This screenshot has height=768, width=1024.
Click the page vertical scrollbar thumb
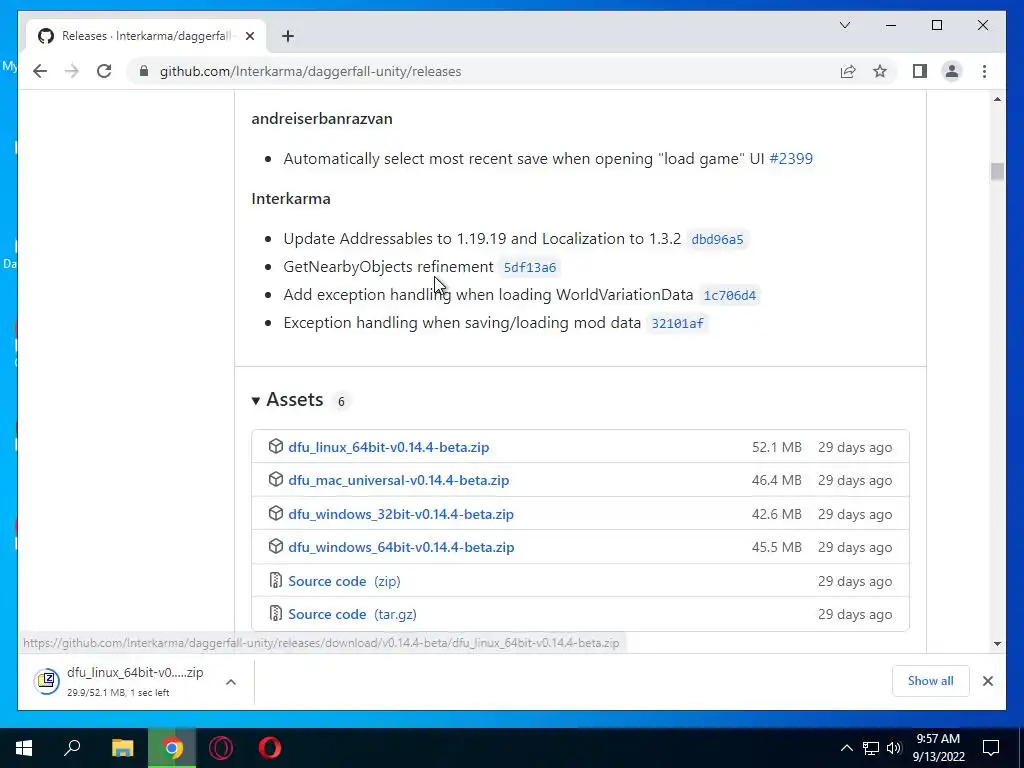997,172
